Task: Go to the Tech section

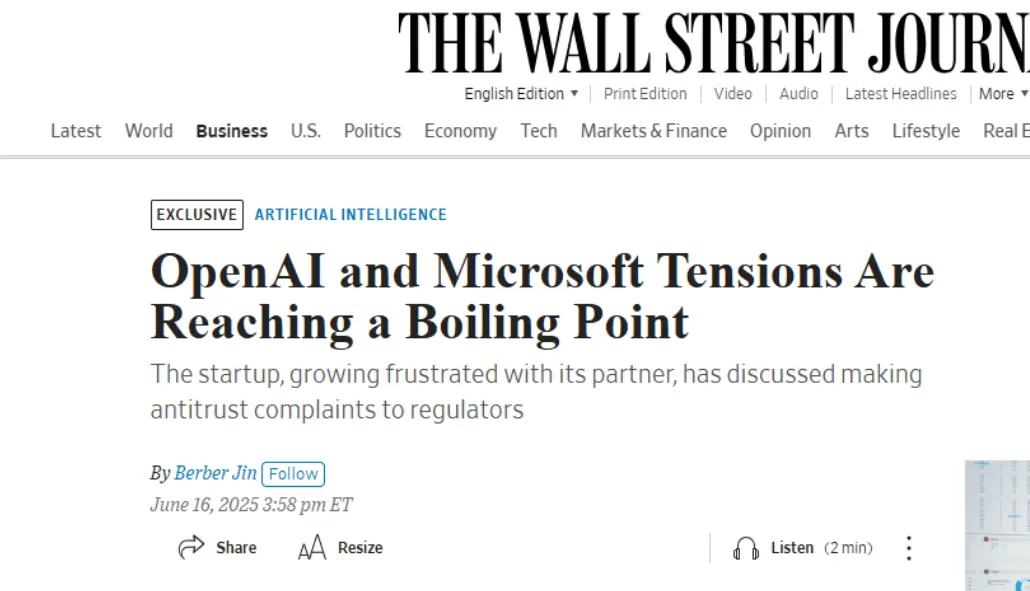Action: 539,131
